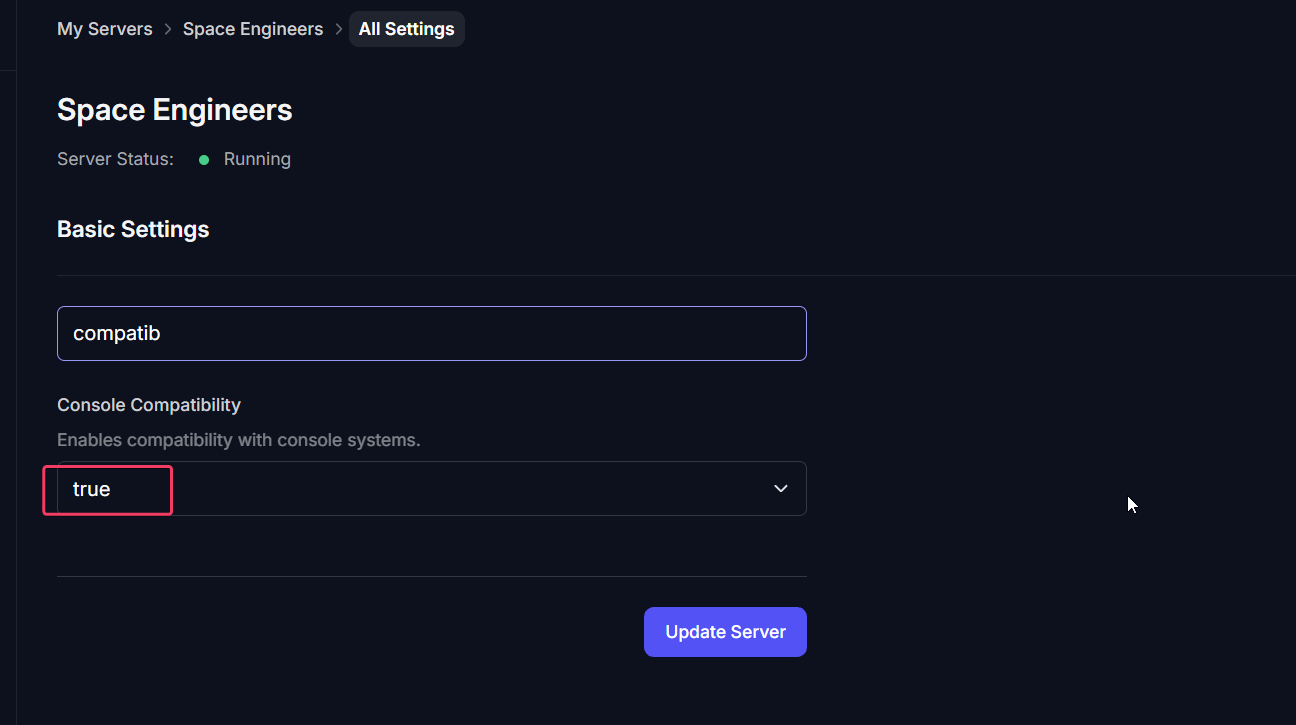Click the Space Engineers page title
The image size is (1296, 725).
pyautogui.click(x=174, y=110)
